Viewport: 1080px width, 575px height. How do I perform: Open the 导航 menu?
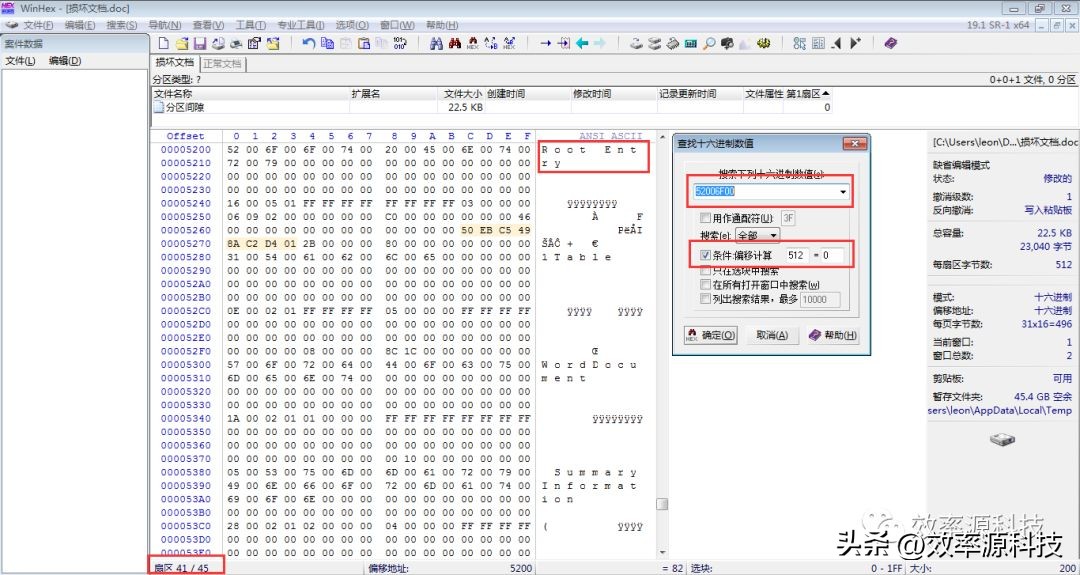coord(165,25)
